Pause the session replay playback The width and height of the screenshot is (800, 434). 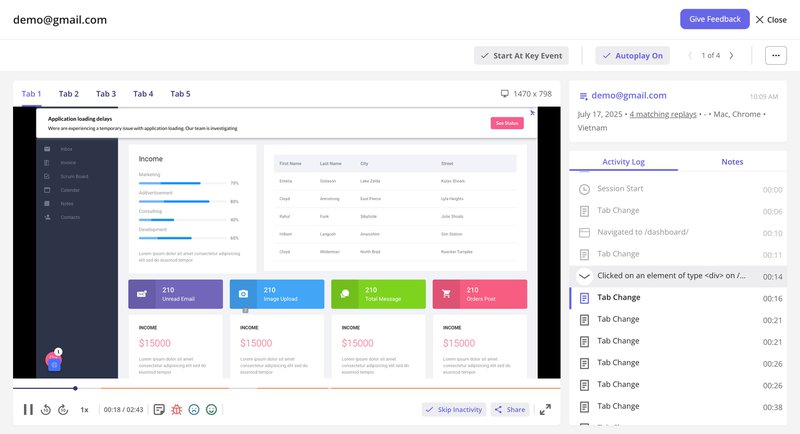pos(28,409)
